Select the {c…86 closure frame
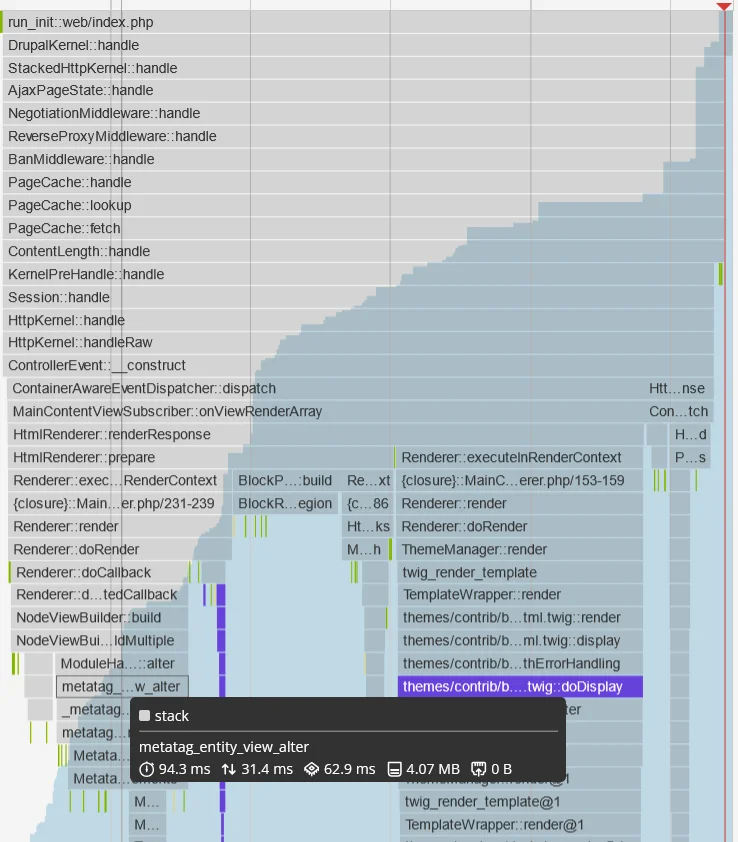The width and height of the screenshot is (738, 842). point(366,503)
